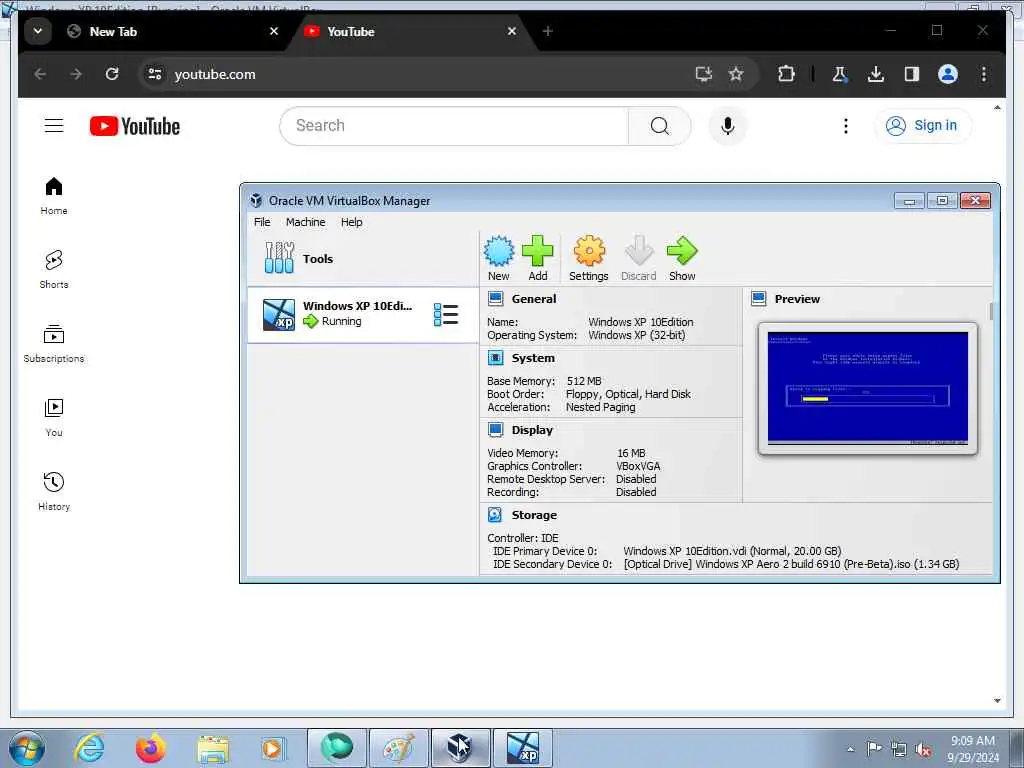The width and height of the screenshot is (1024, 768).
Task: Click the site information icon in address bar
Action: 155,74
